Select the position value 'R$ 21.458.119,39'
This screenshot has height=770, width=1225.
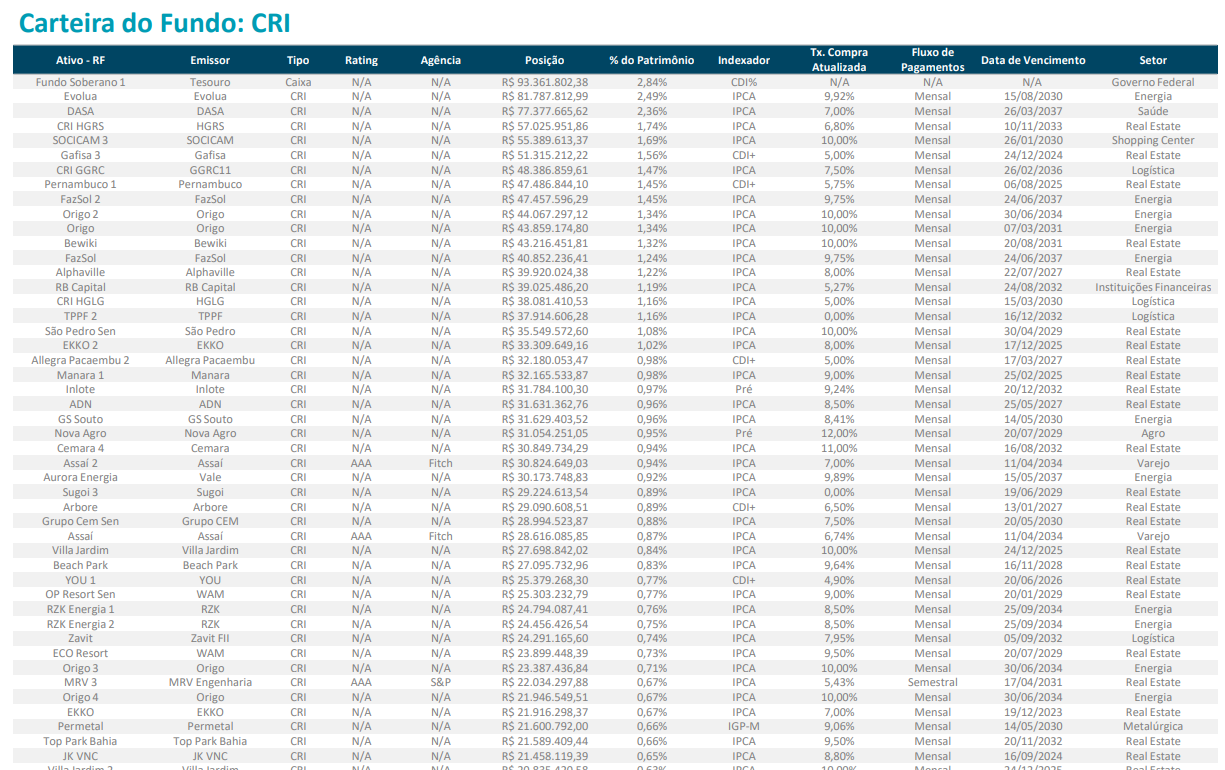coord(544,755)
